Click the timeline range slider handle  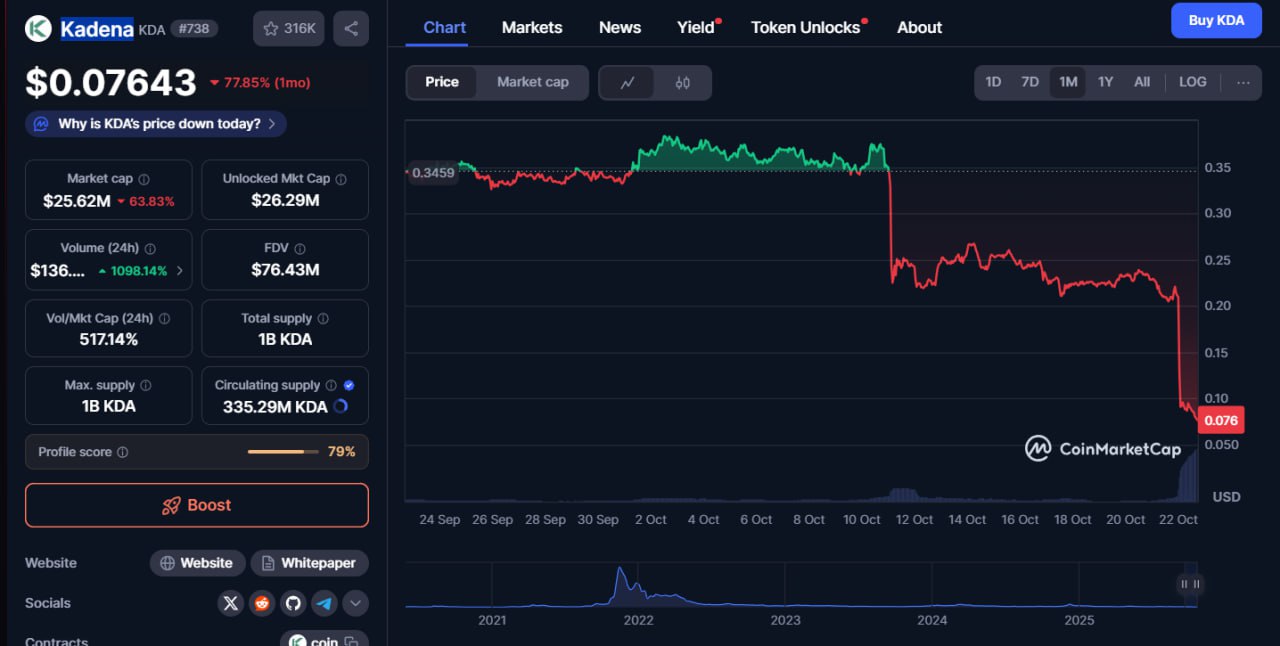tap(1190, 584)
